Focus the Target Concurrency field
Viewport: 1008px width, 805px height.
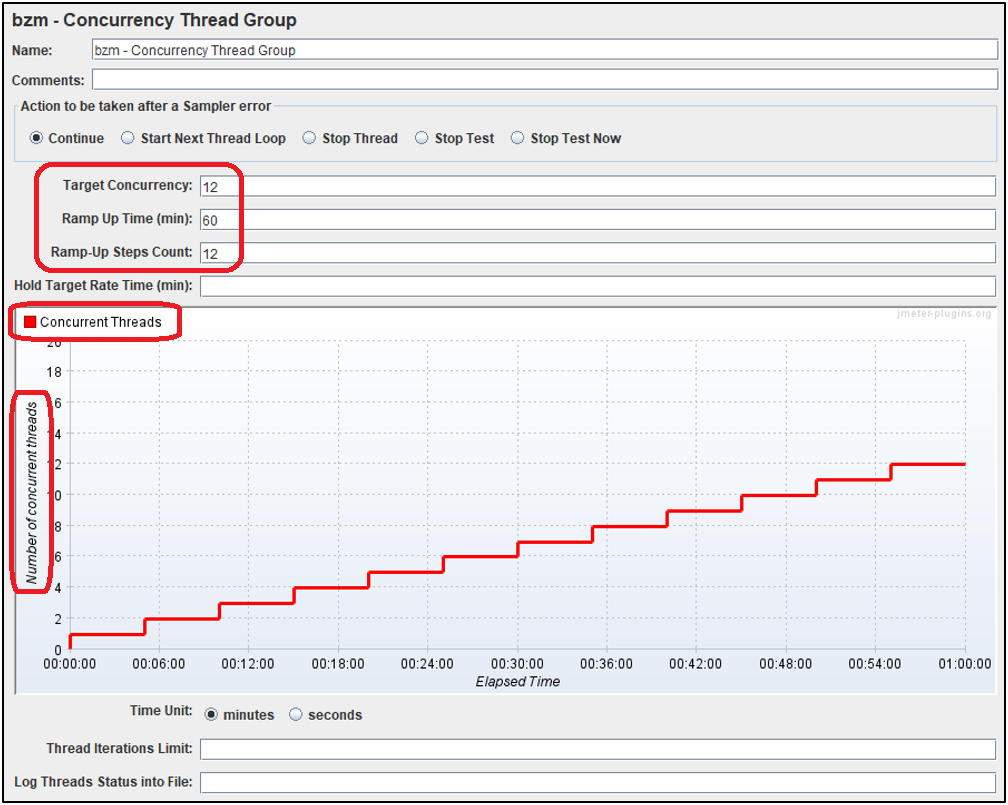[x=598, y=186]
